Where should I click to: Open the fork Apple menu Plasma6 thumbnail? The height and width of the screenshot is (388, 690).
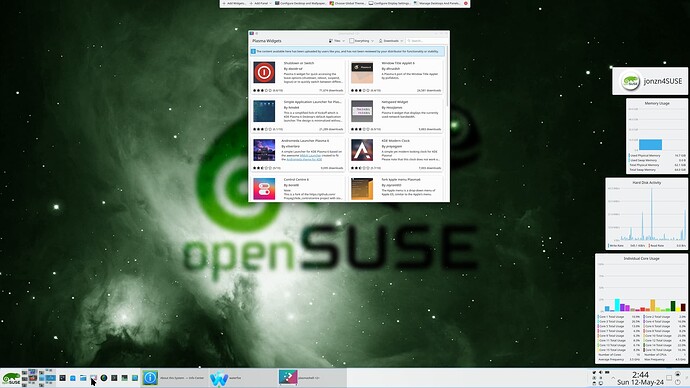pyautogui.click(x=362, y=188)
